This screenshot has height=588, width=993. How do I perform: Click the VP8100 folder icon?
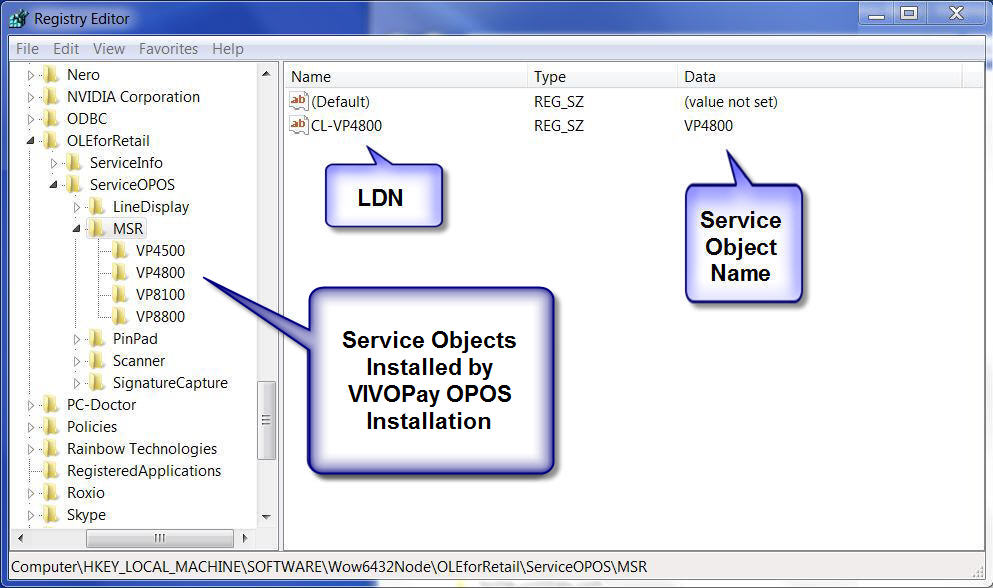(120, 295)
